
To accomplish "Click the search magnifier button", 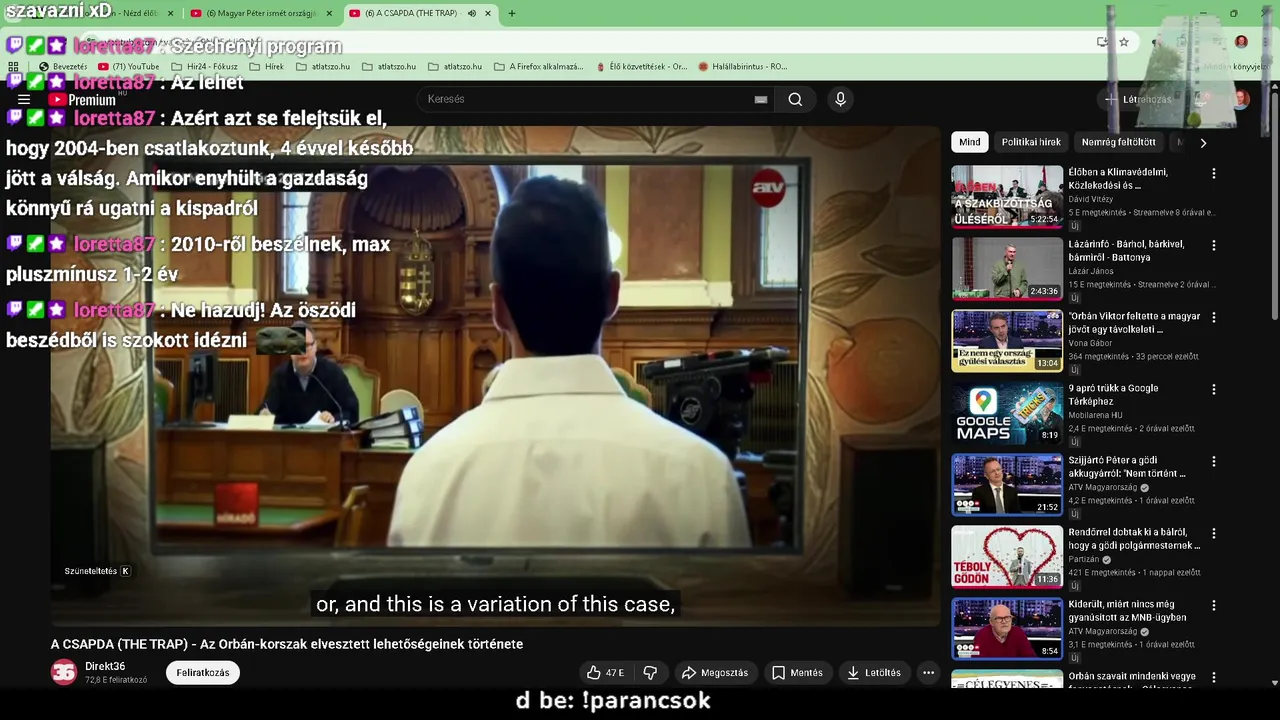I will pos(795,99).
